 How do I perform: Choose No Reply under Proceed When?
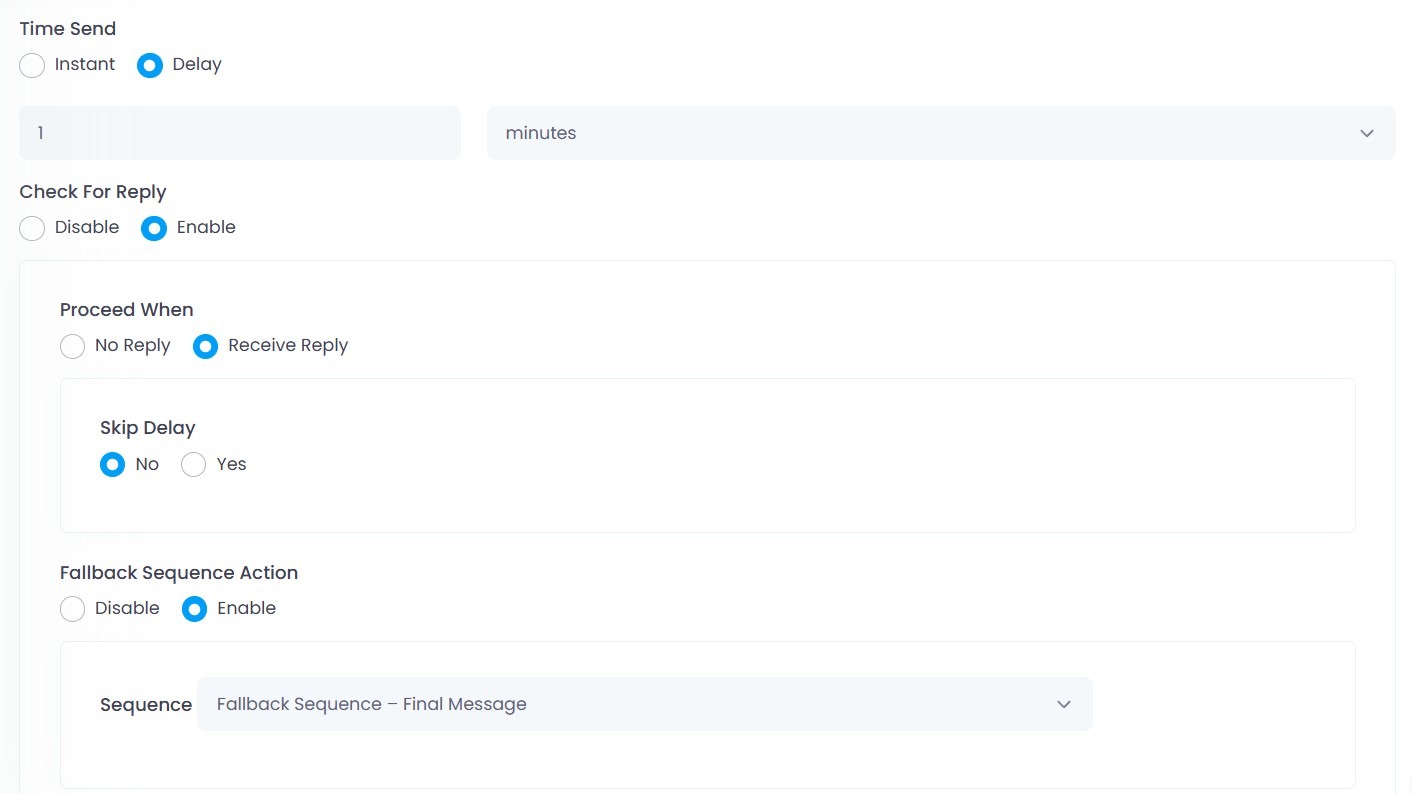[73, 346]
